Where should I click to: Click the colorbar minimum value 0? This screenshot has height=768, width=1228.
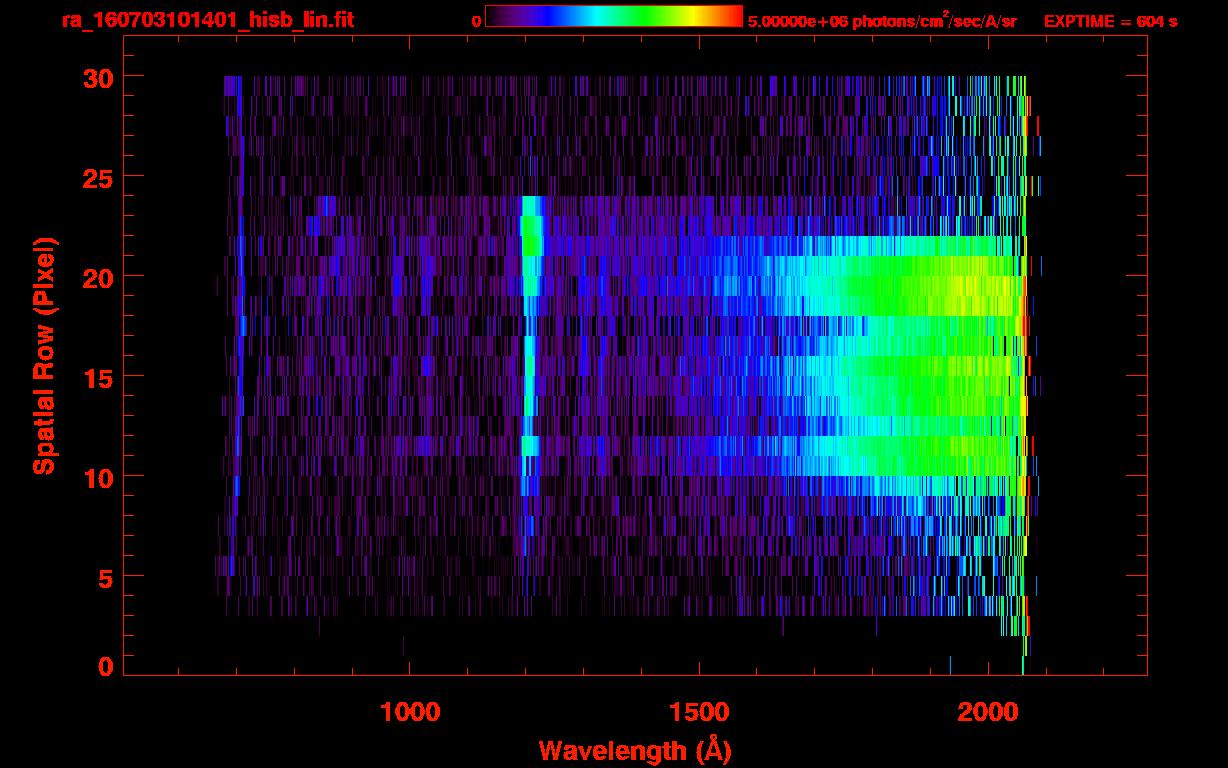(x=476, y=21)
